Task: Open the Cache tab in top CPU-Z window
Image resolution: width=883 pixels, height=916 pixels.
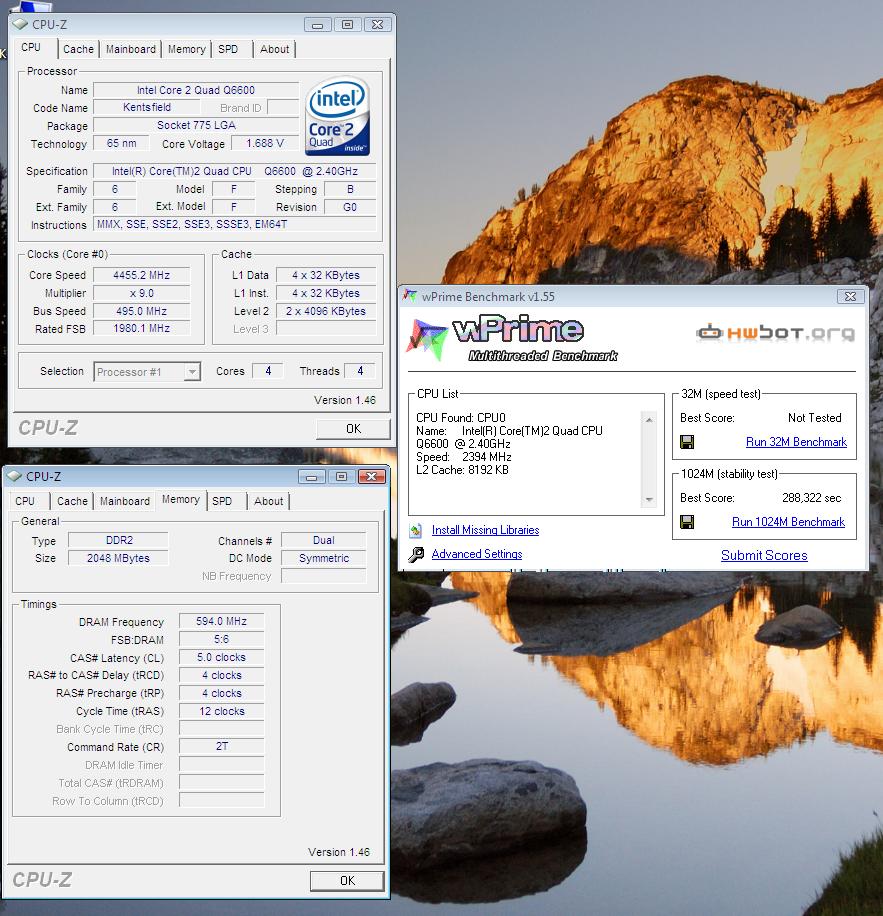Action: tap(78, 49)
